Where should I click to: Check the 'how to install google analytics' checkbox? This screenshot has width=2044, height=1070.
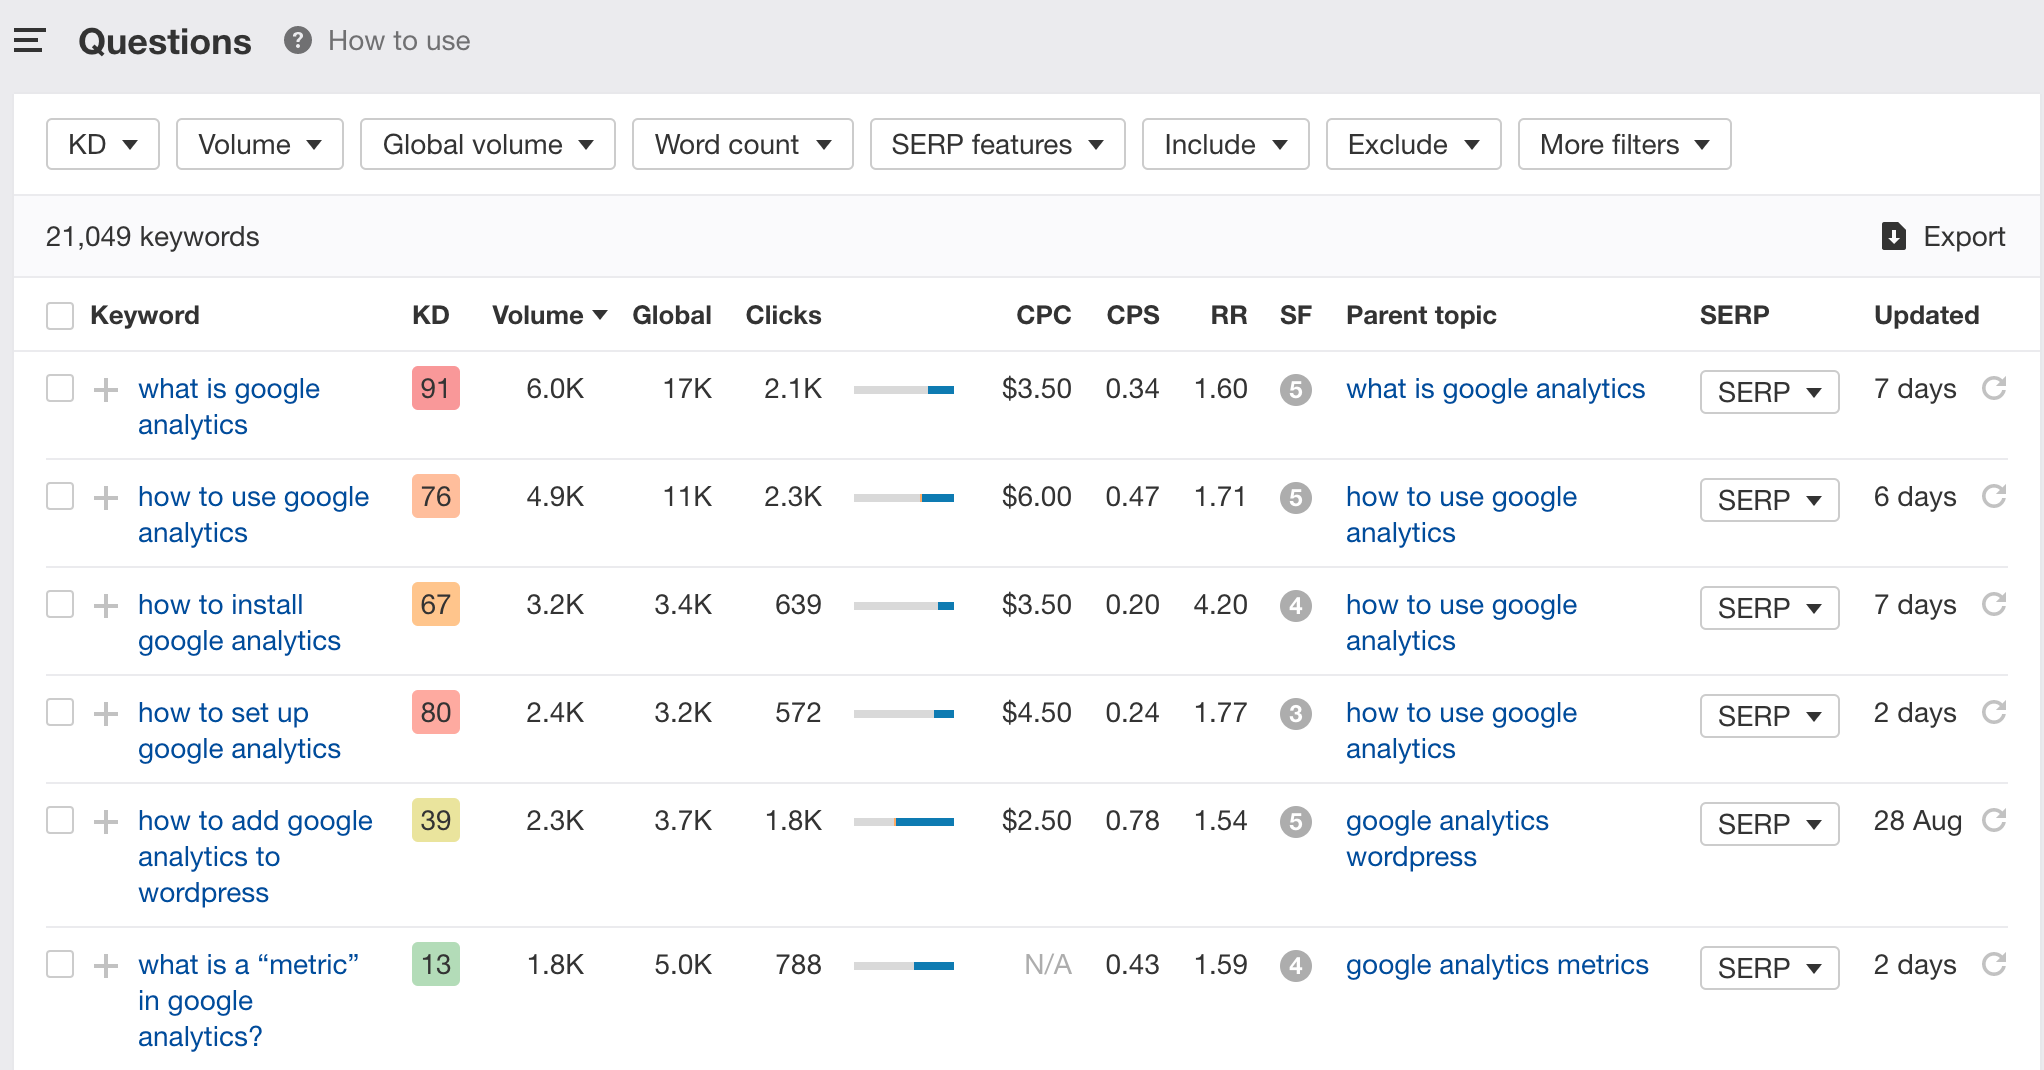click(x=60, y=604)
